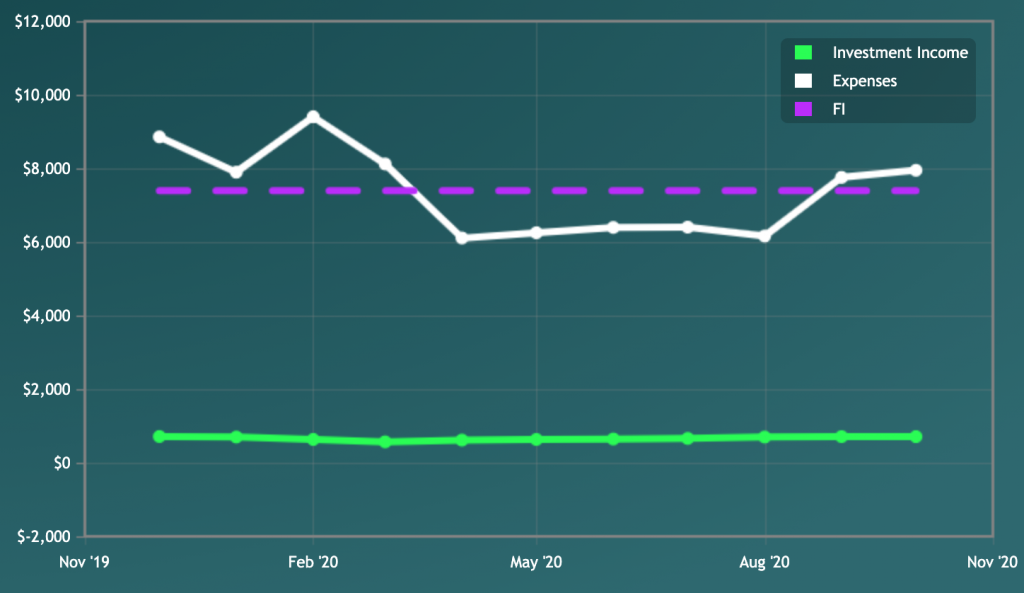This screenshot has height=593, width=1024.
Task: Select the Expenses data point at May '20
Action: click(537, 233)
